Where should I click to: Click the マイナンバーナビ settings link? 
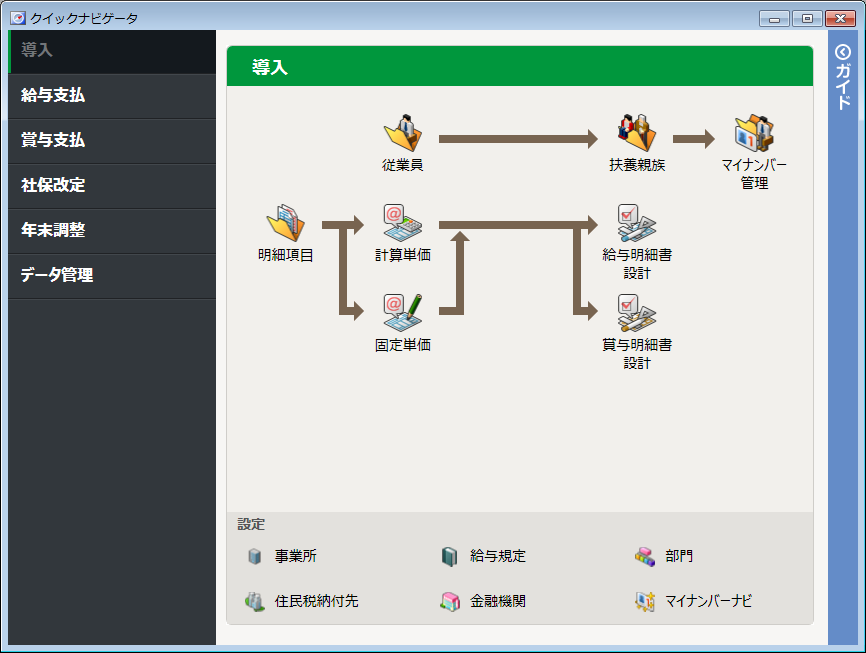(708, 601)
